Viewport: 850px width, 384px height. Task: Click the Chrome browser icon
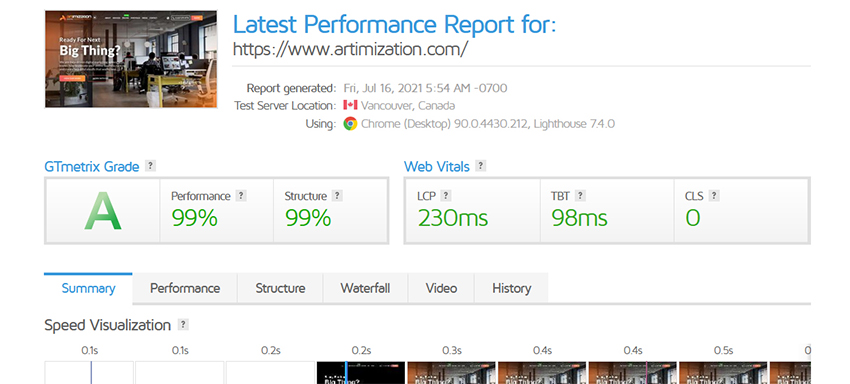(x=350, y=124)
